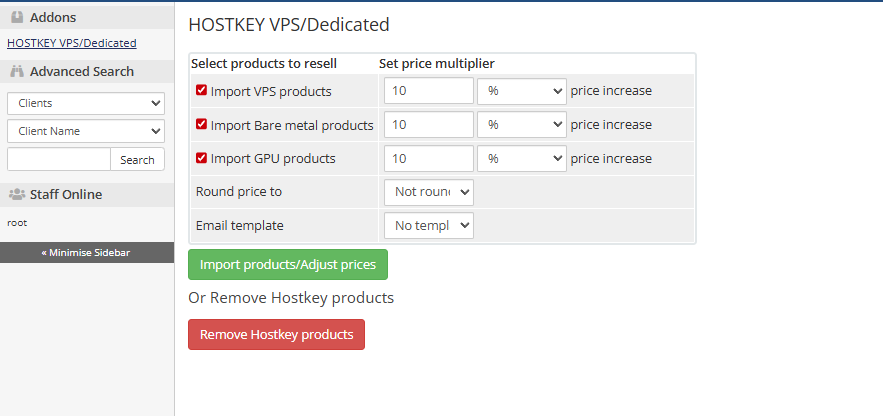Viewport: 883px width, 416px height.
Task: Expand the Round price to dropdown
Action: point(428,192)
